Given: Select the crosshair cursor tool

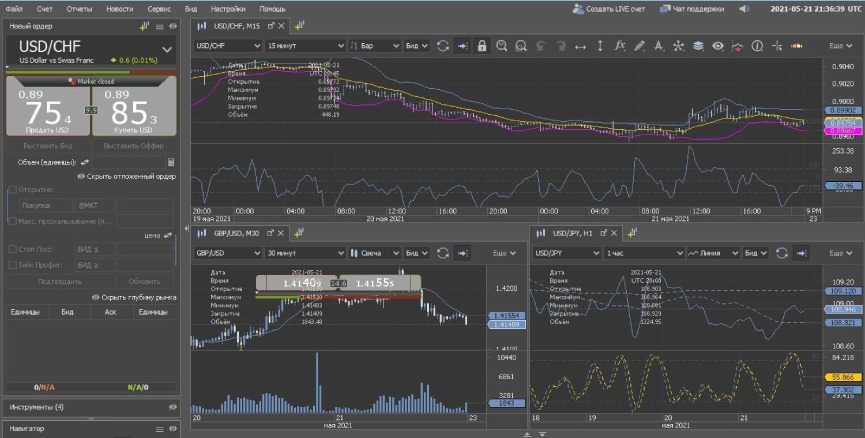Looking at the screenshot, I should click(777, 46).
